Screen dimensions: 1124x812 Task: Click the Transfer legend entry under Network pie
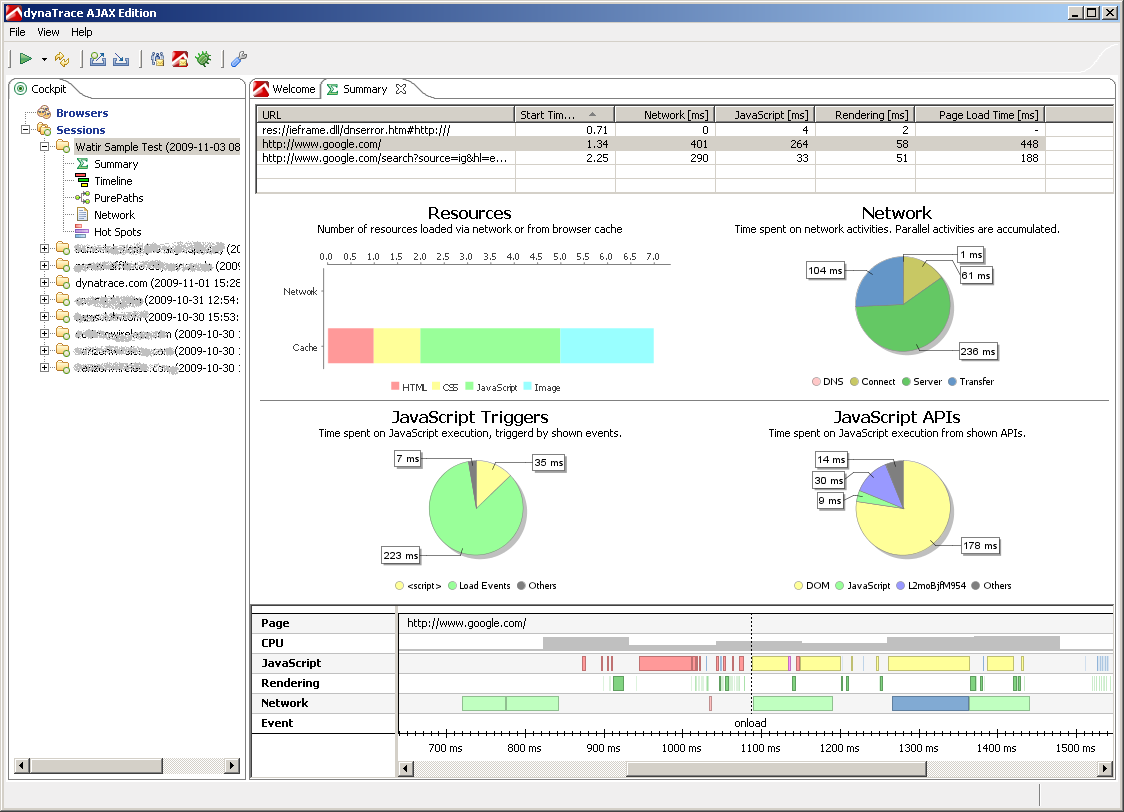(971, 381)
